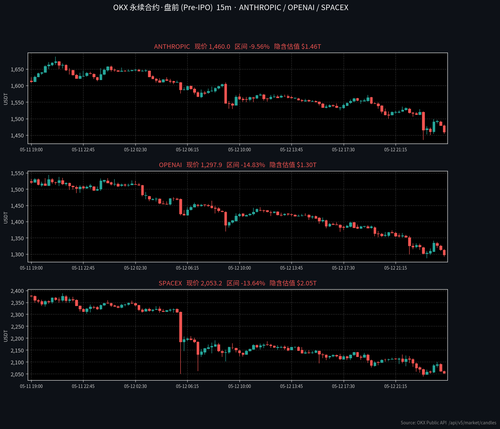Click the 1,450 tick on the OPENAI y-axis
Image resolution: width=500 pixels, height=429 pixels.
coord(17,206)
